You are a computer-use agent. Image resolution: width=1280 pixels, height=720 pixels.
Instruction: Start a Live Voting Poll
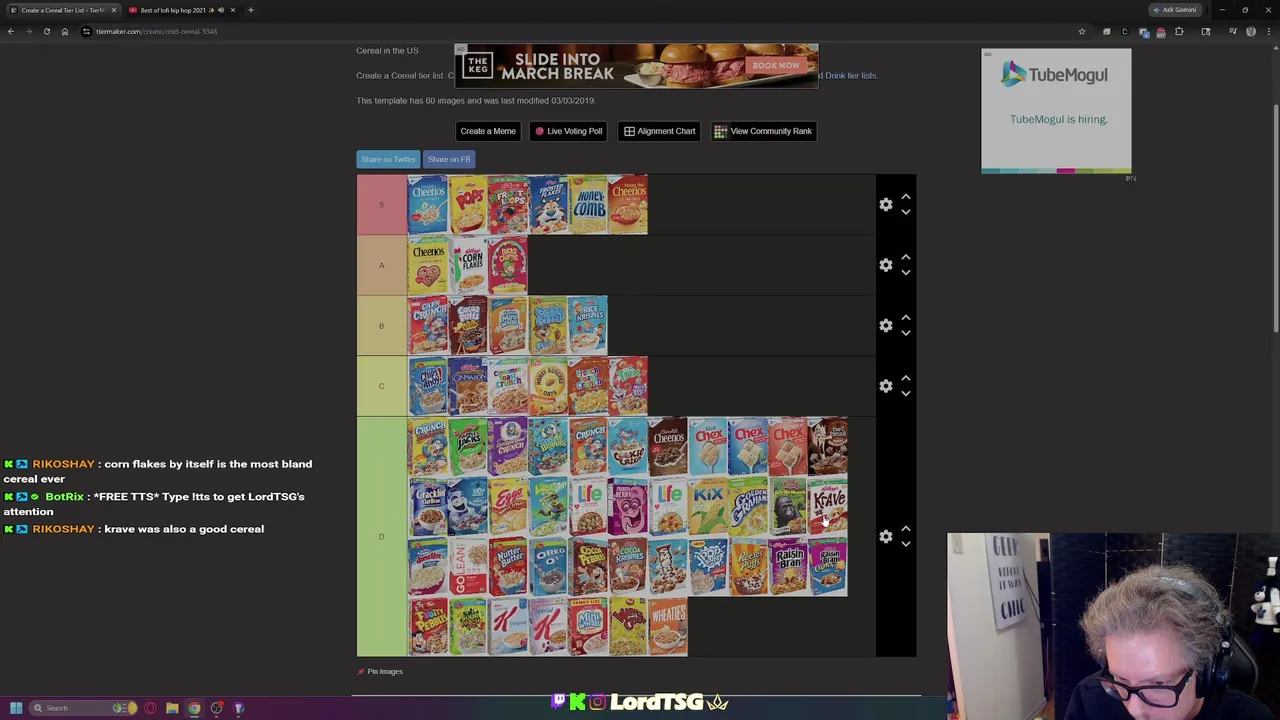(x=569, y=131)
